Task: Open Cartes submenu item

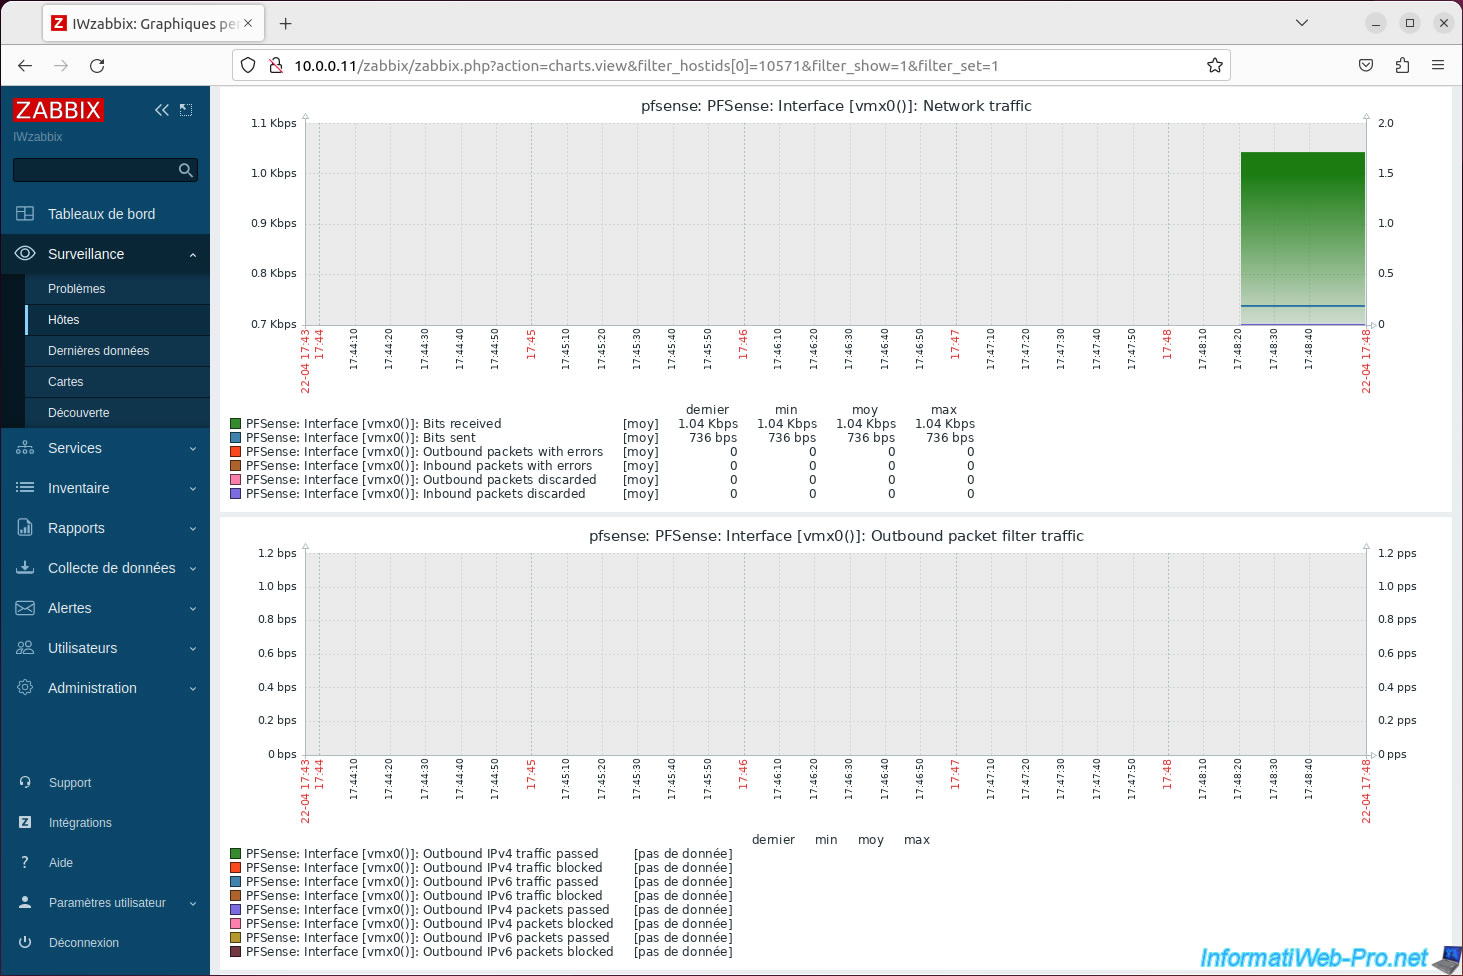Action: click(117, 382)
